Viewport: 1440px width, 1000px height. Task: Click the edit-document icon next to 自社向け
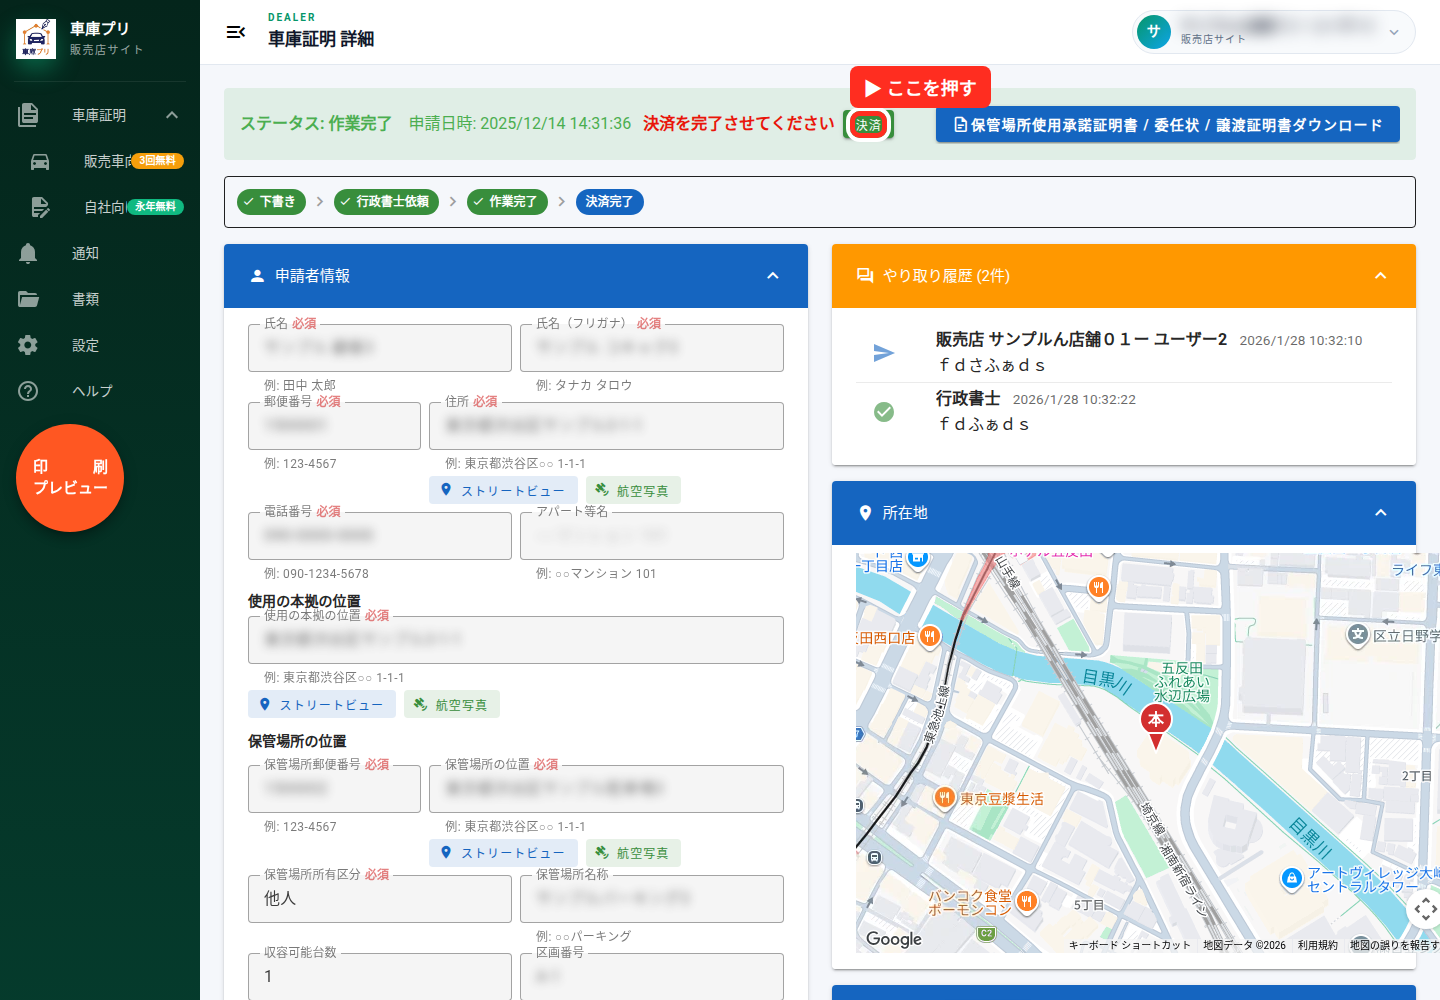tap(40, 207)
